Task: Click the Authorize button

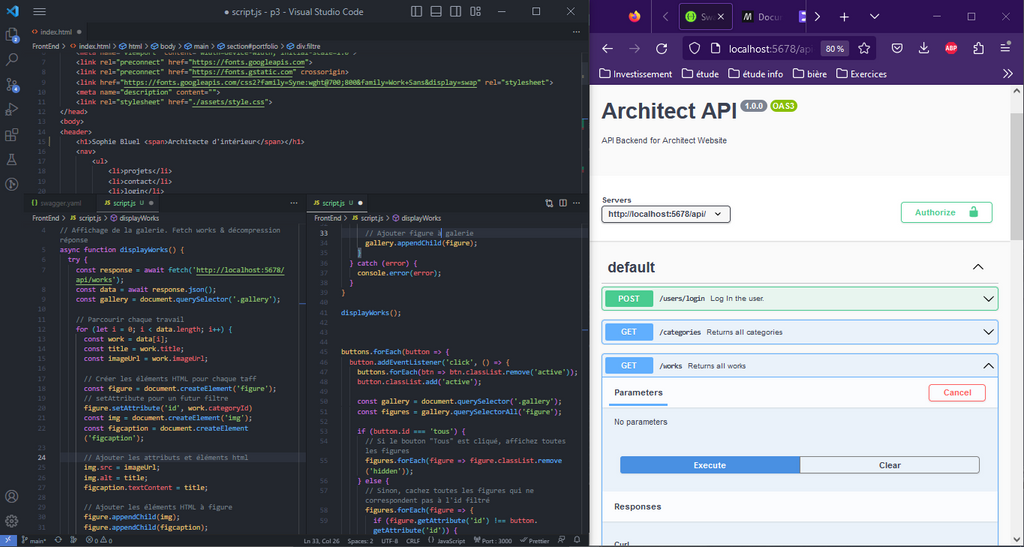Action: point(945,212)
